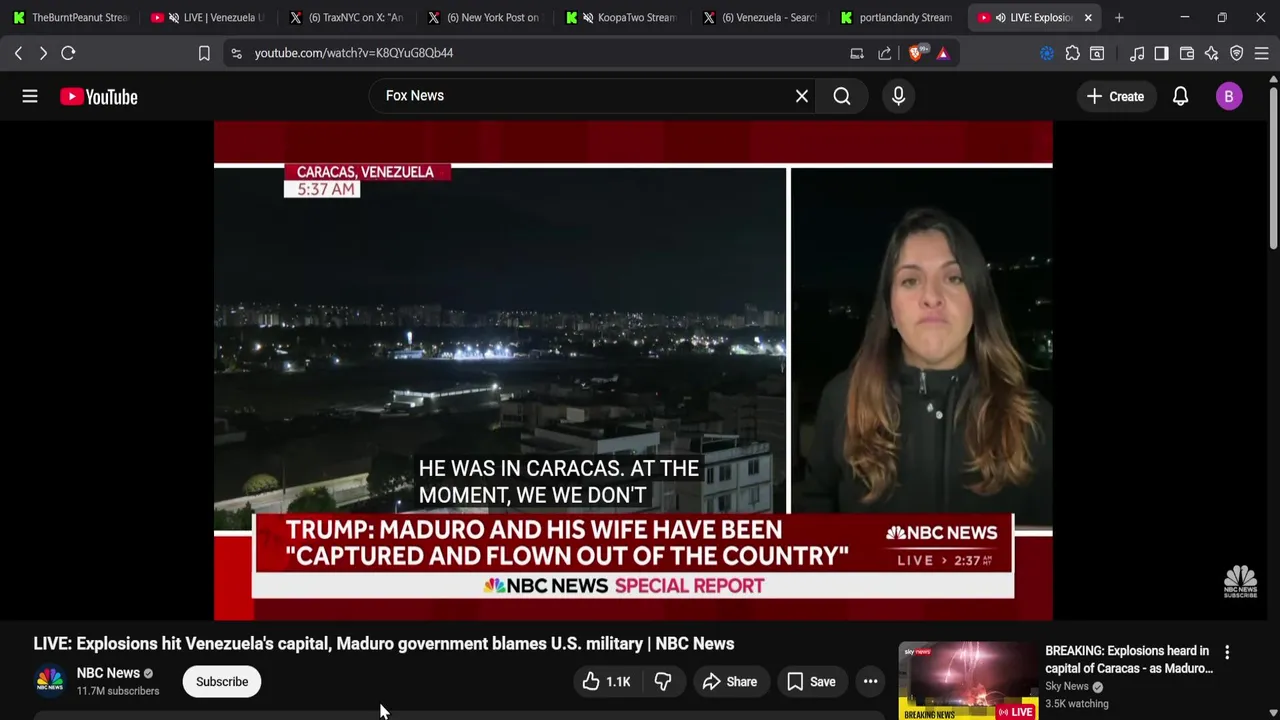Viewport: 1280px width, 720px height.
Task: Open the Extensions puzzle menu
Action: point(1072,53)
